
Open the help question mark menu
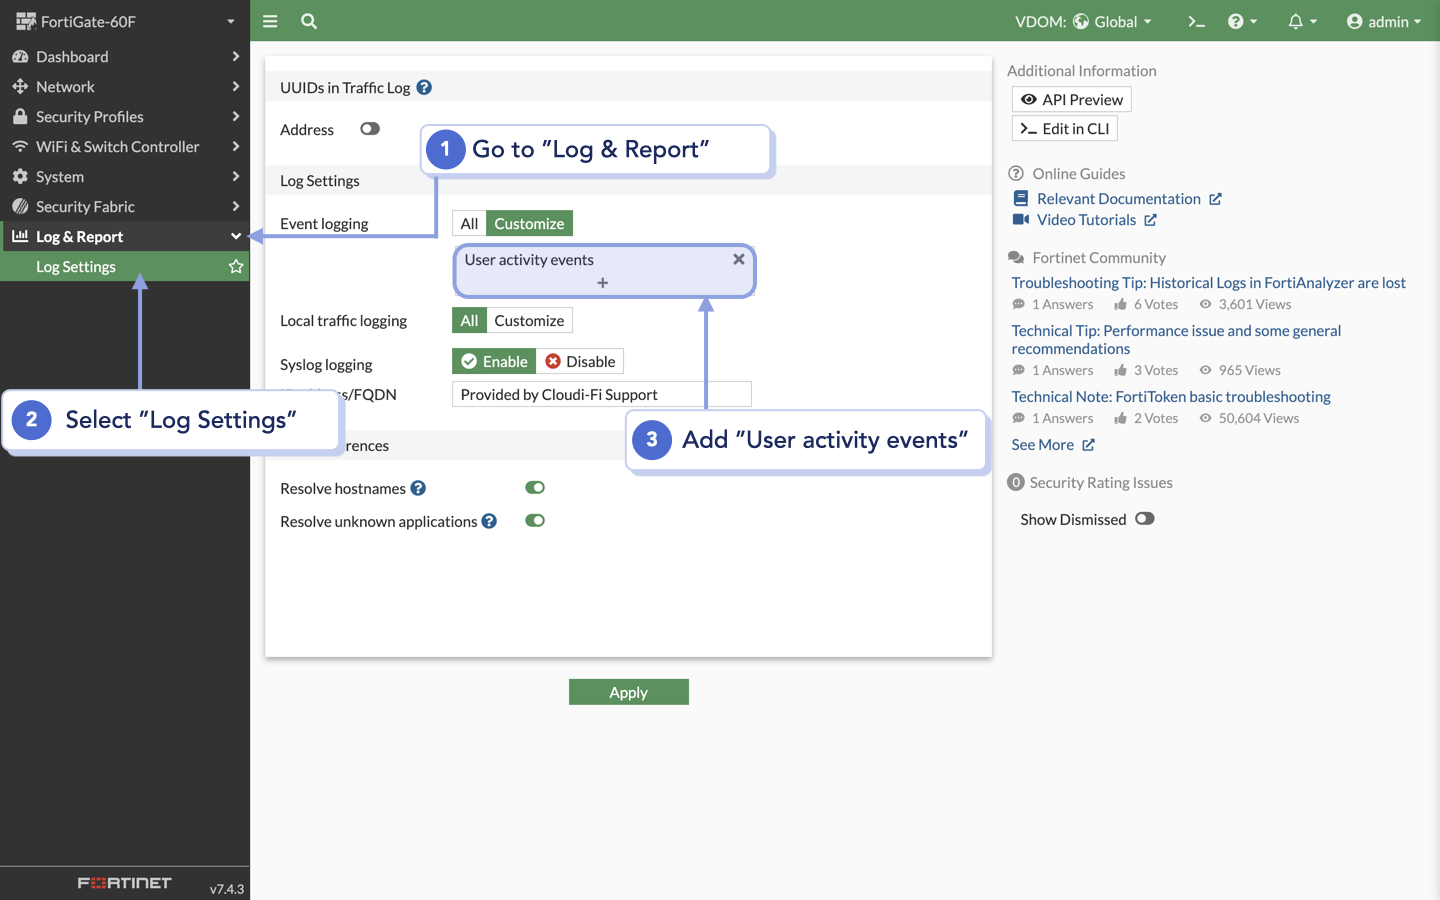1239,21
